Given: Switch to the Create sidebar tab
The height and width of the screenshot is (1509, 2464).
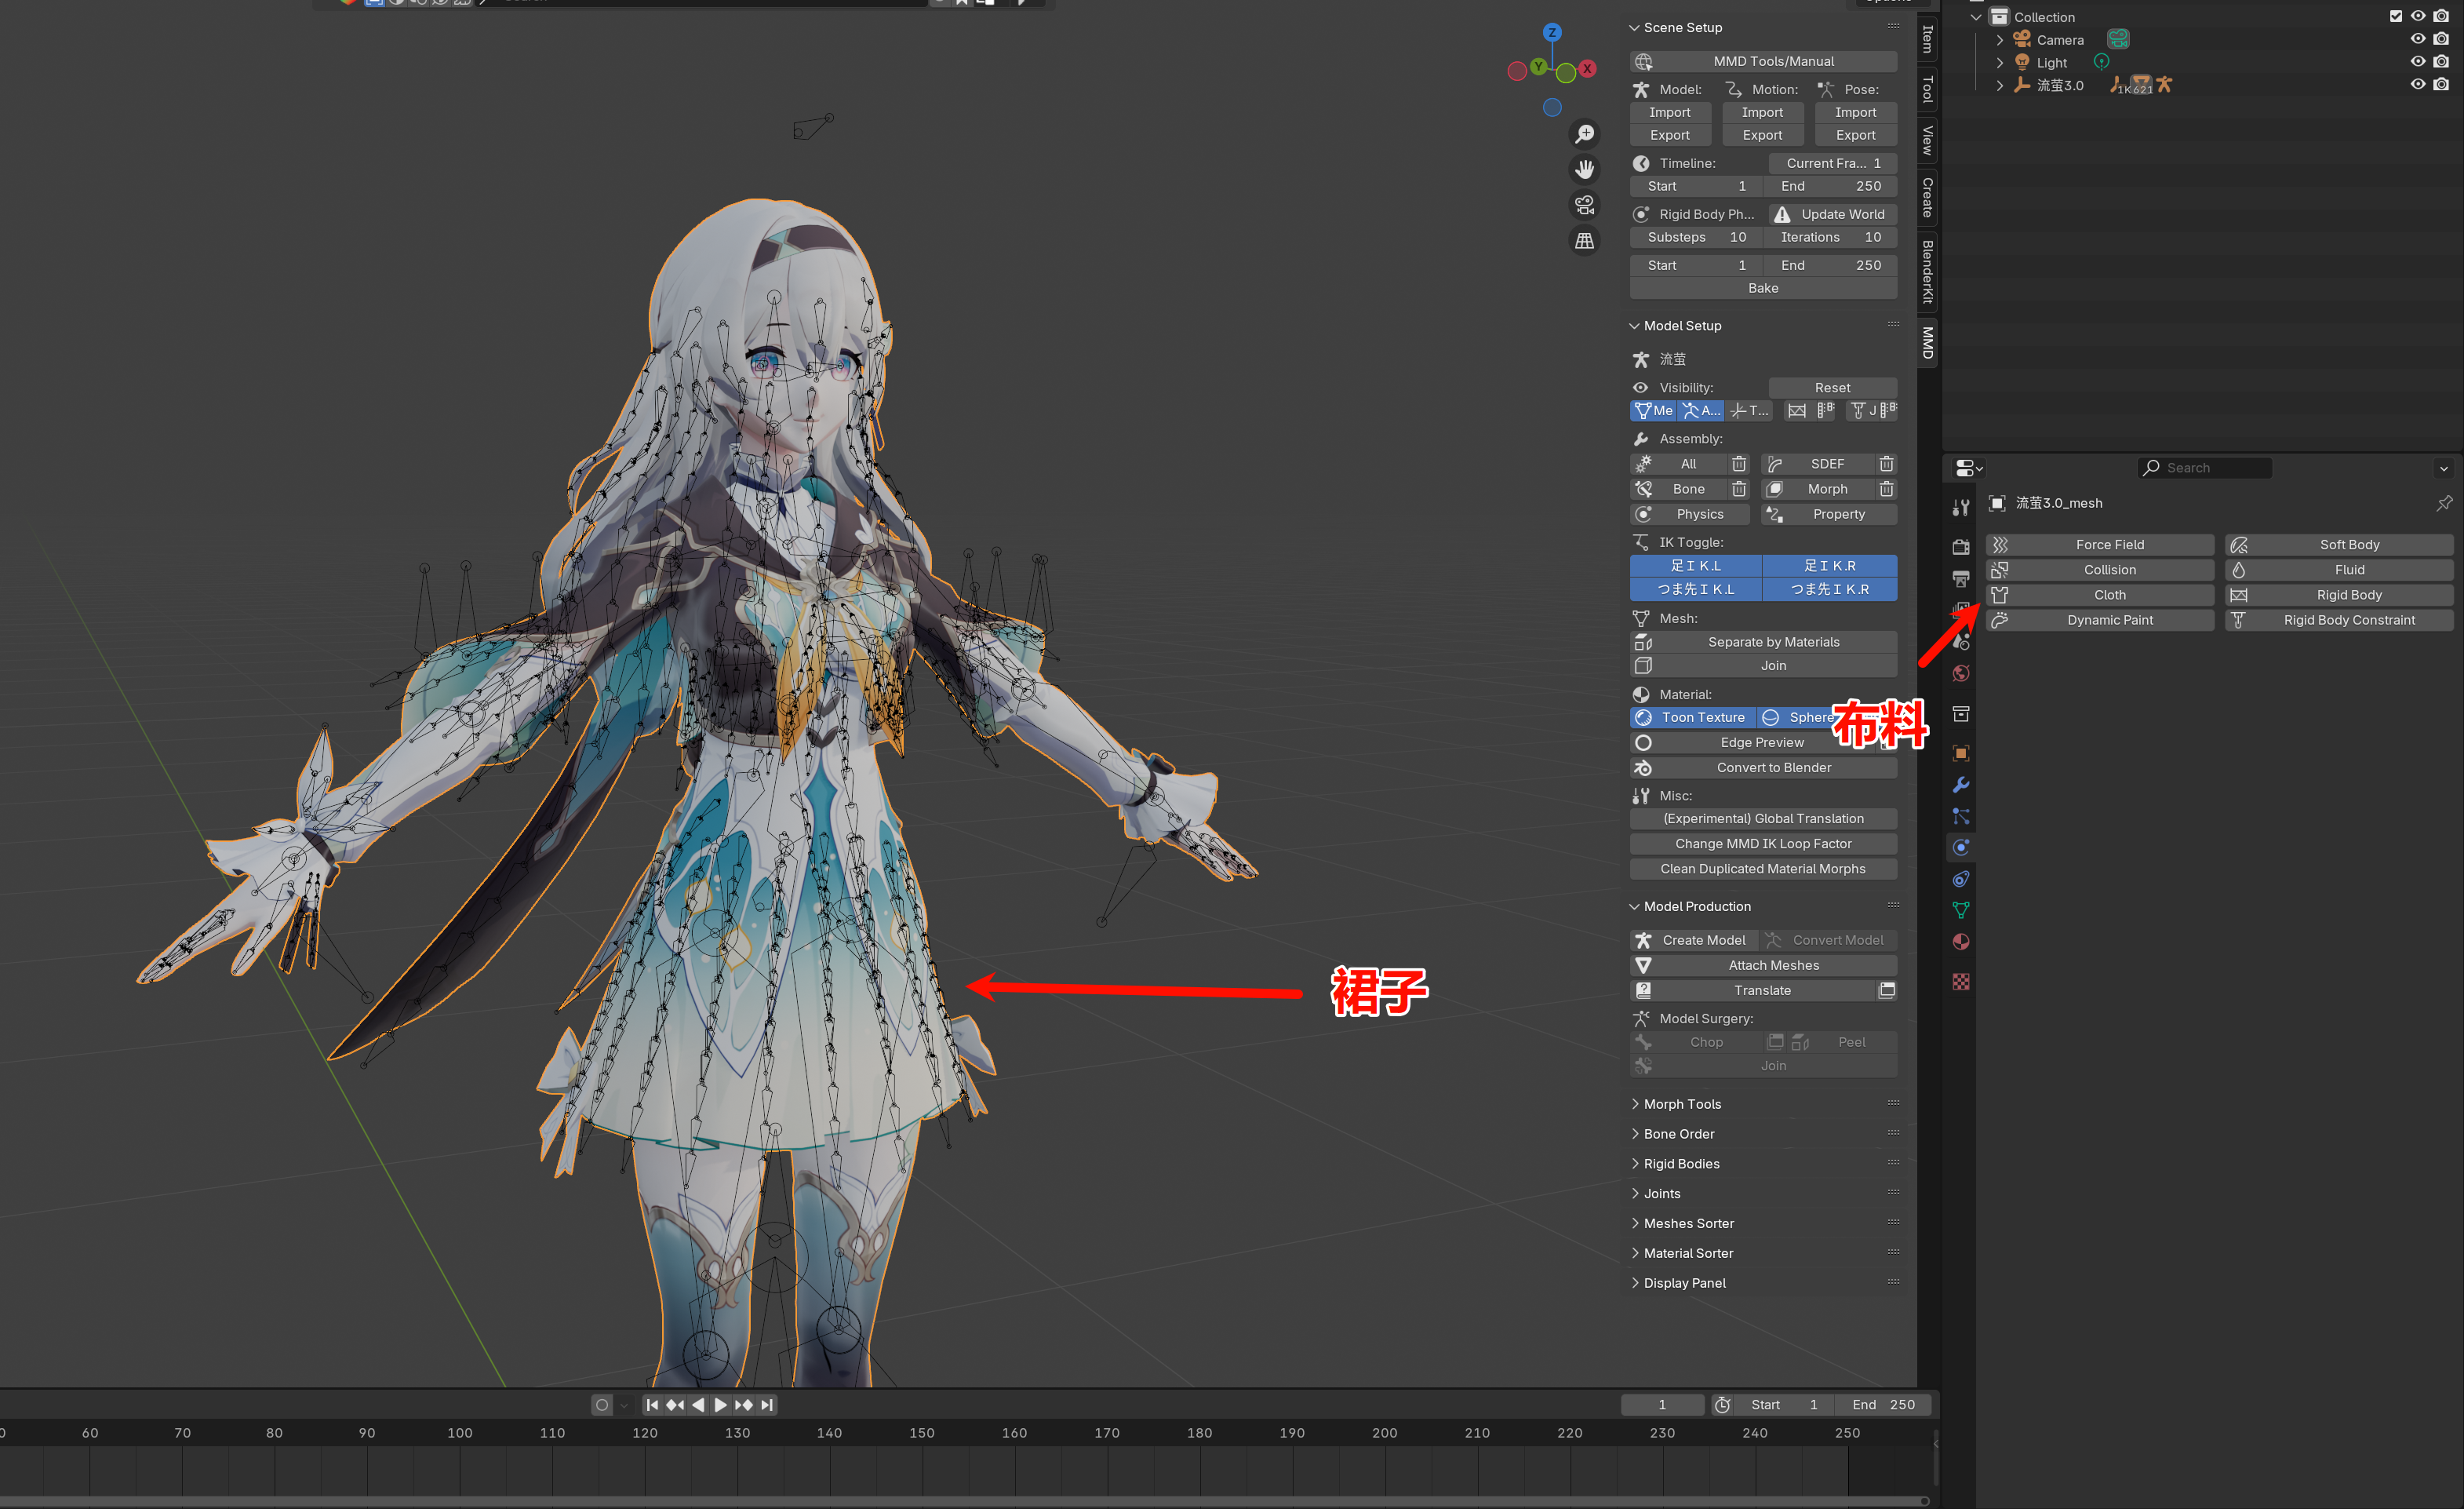Looking at the screenshot, I should point(1928,197).
